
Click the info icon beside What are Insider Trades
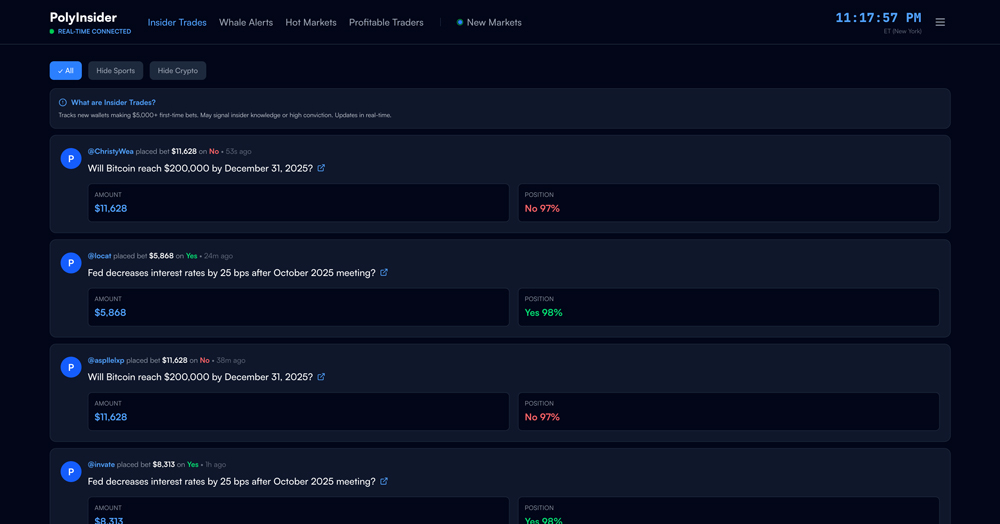pyautogui.click(x=63, y=103)
